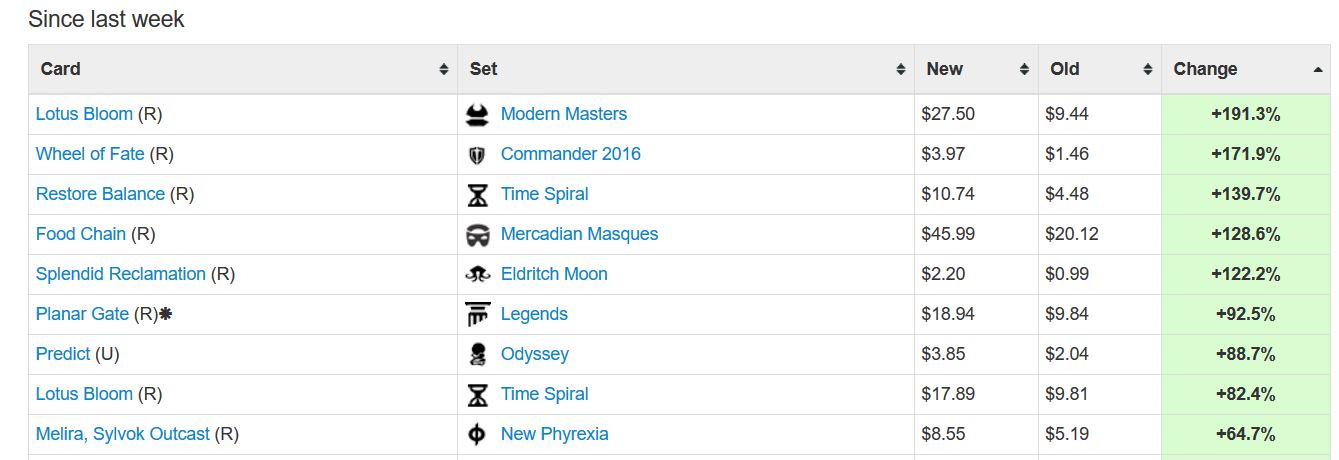The image size is (1339, 460).
Task: Click the Mercadian Masques mask set icon
Action: point(478,235)
